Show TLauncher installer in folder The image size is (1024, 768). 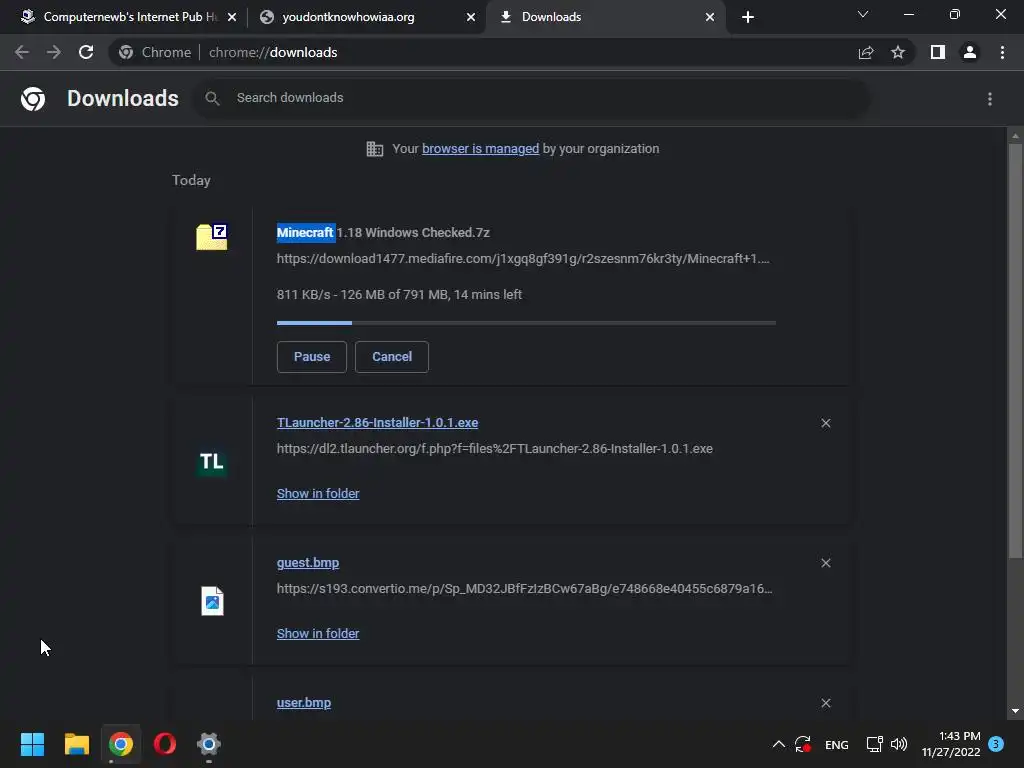pos(318,494)
